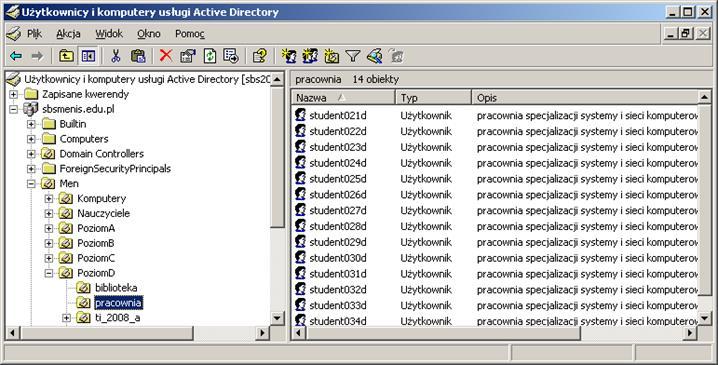Click the Back arrow toolbar icon
This screenshot has height=365, width=718.
tap(16, 56)
